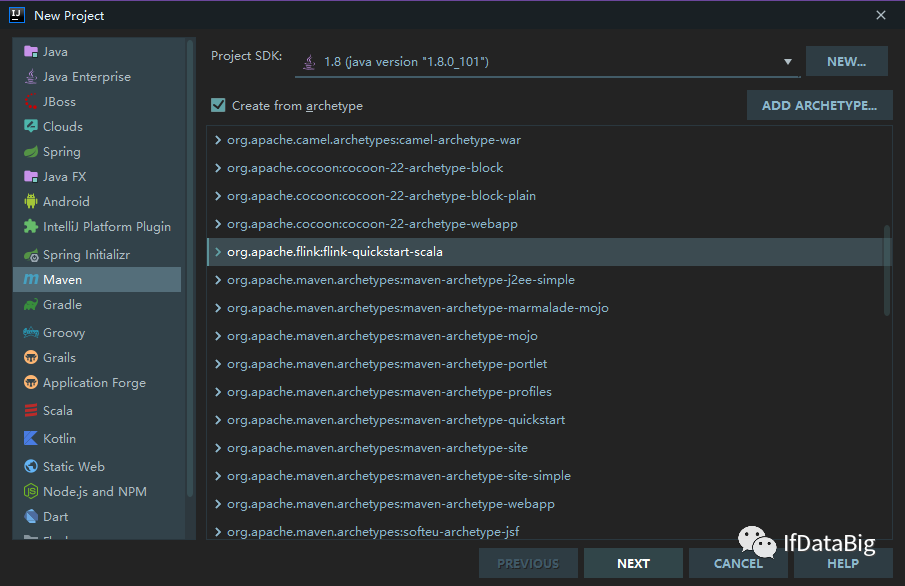This screenshot has height=586, width=905.
Task: Expand maven-archetype-mojo archetype
Action: click(218, 336)
